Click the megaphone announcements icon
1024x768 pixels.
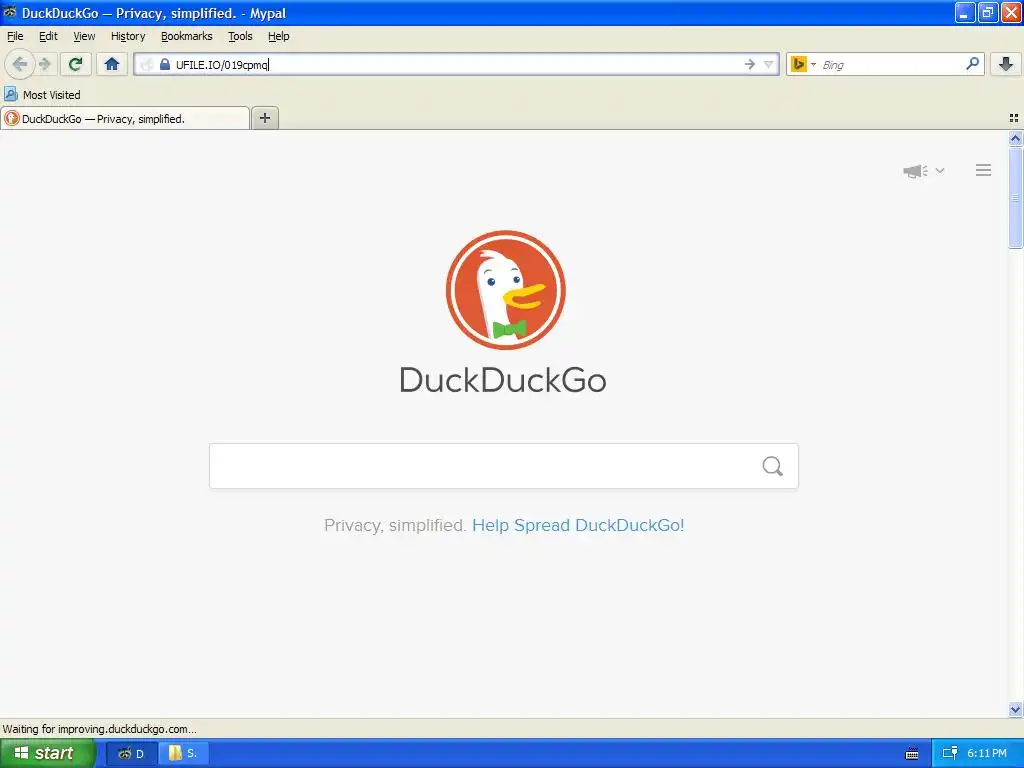point(916,171)
